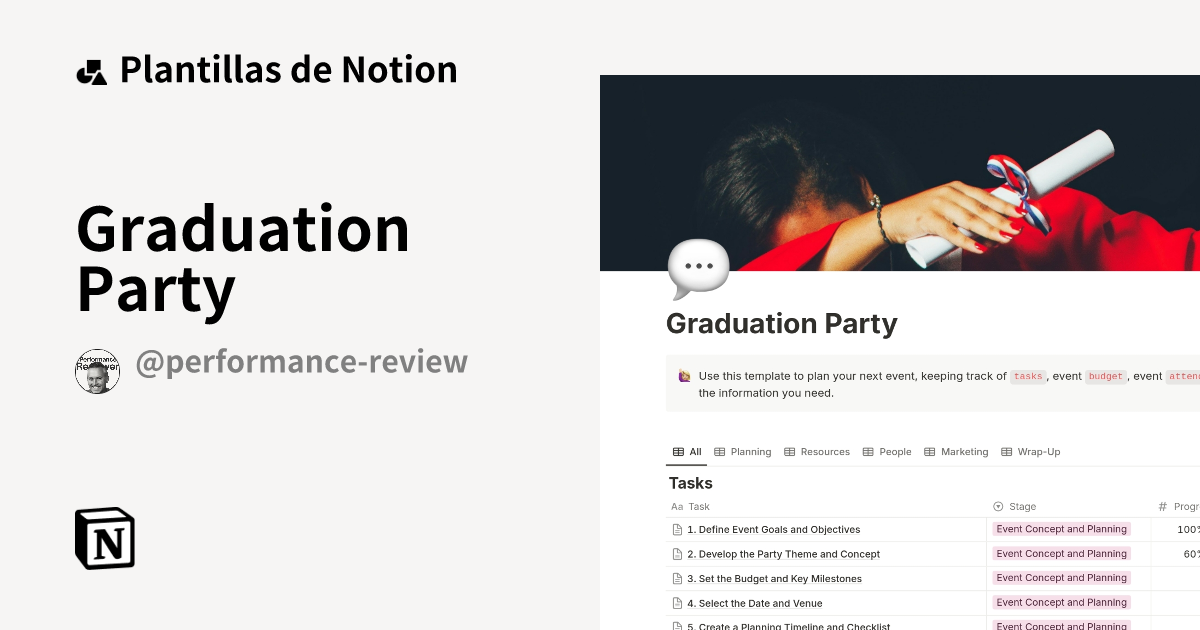The height and width of the screenshot is (630, 1200).
Task: Click the author avatar photo
Action: click(97, 370)
